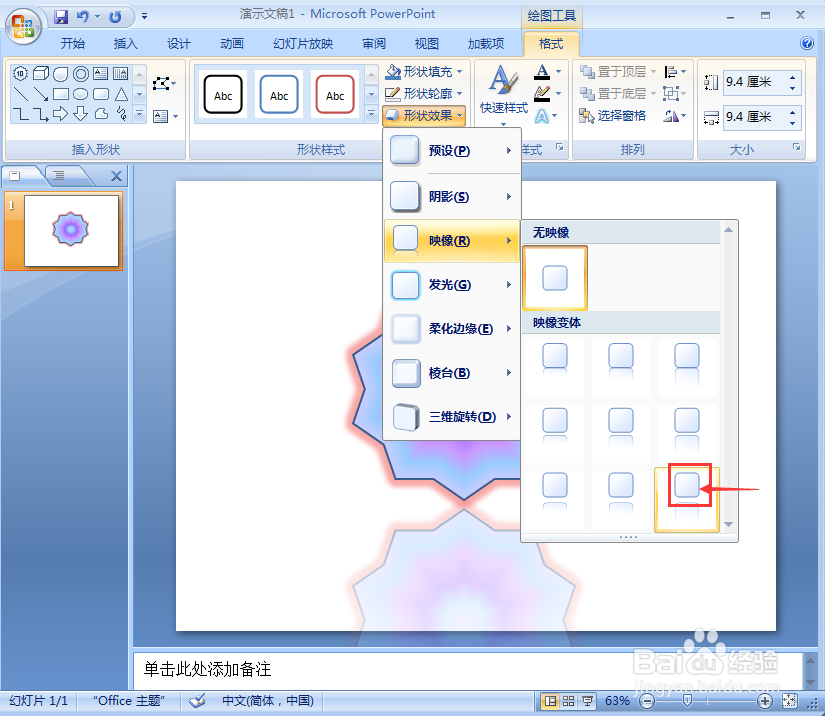Open the Soft Edges (柔化边缘) submenu
The width and height of the screenshot is (825, 716).
pos(452,329)
